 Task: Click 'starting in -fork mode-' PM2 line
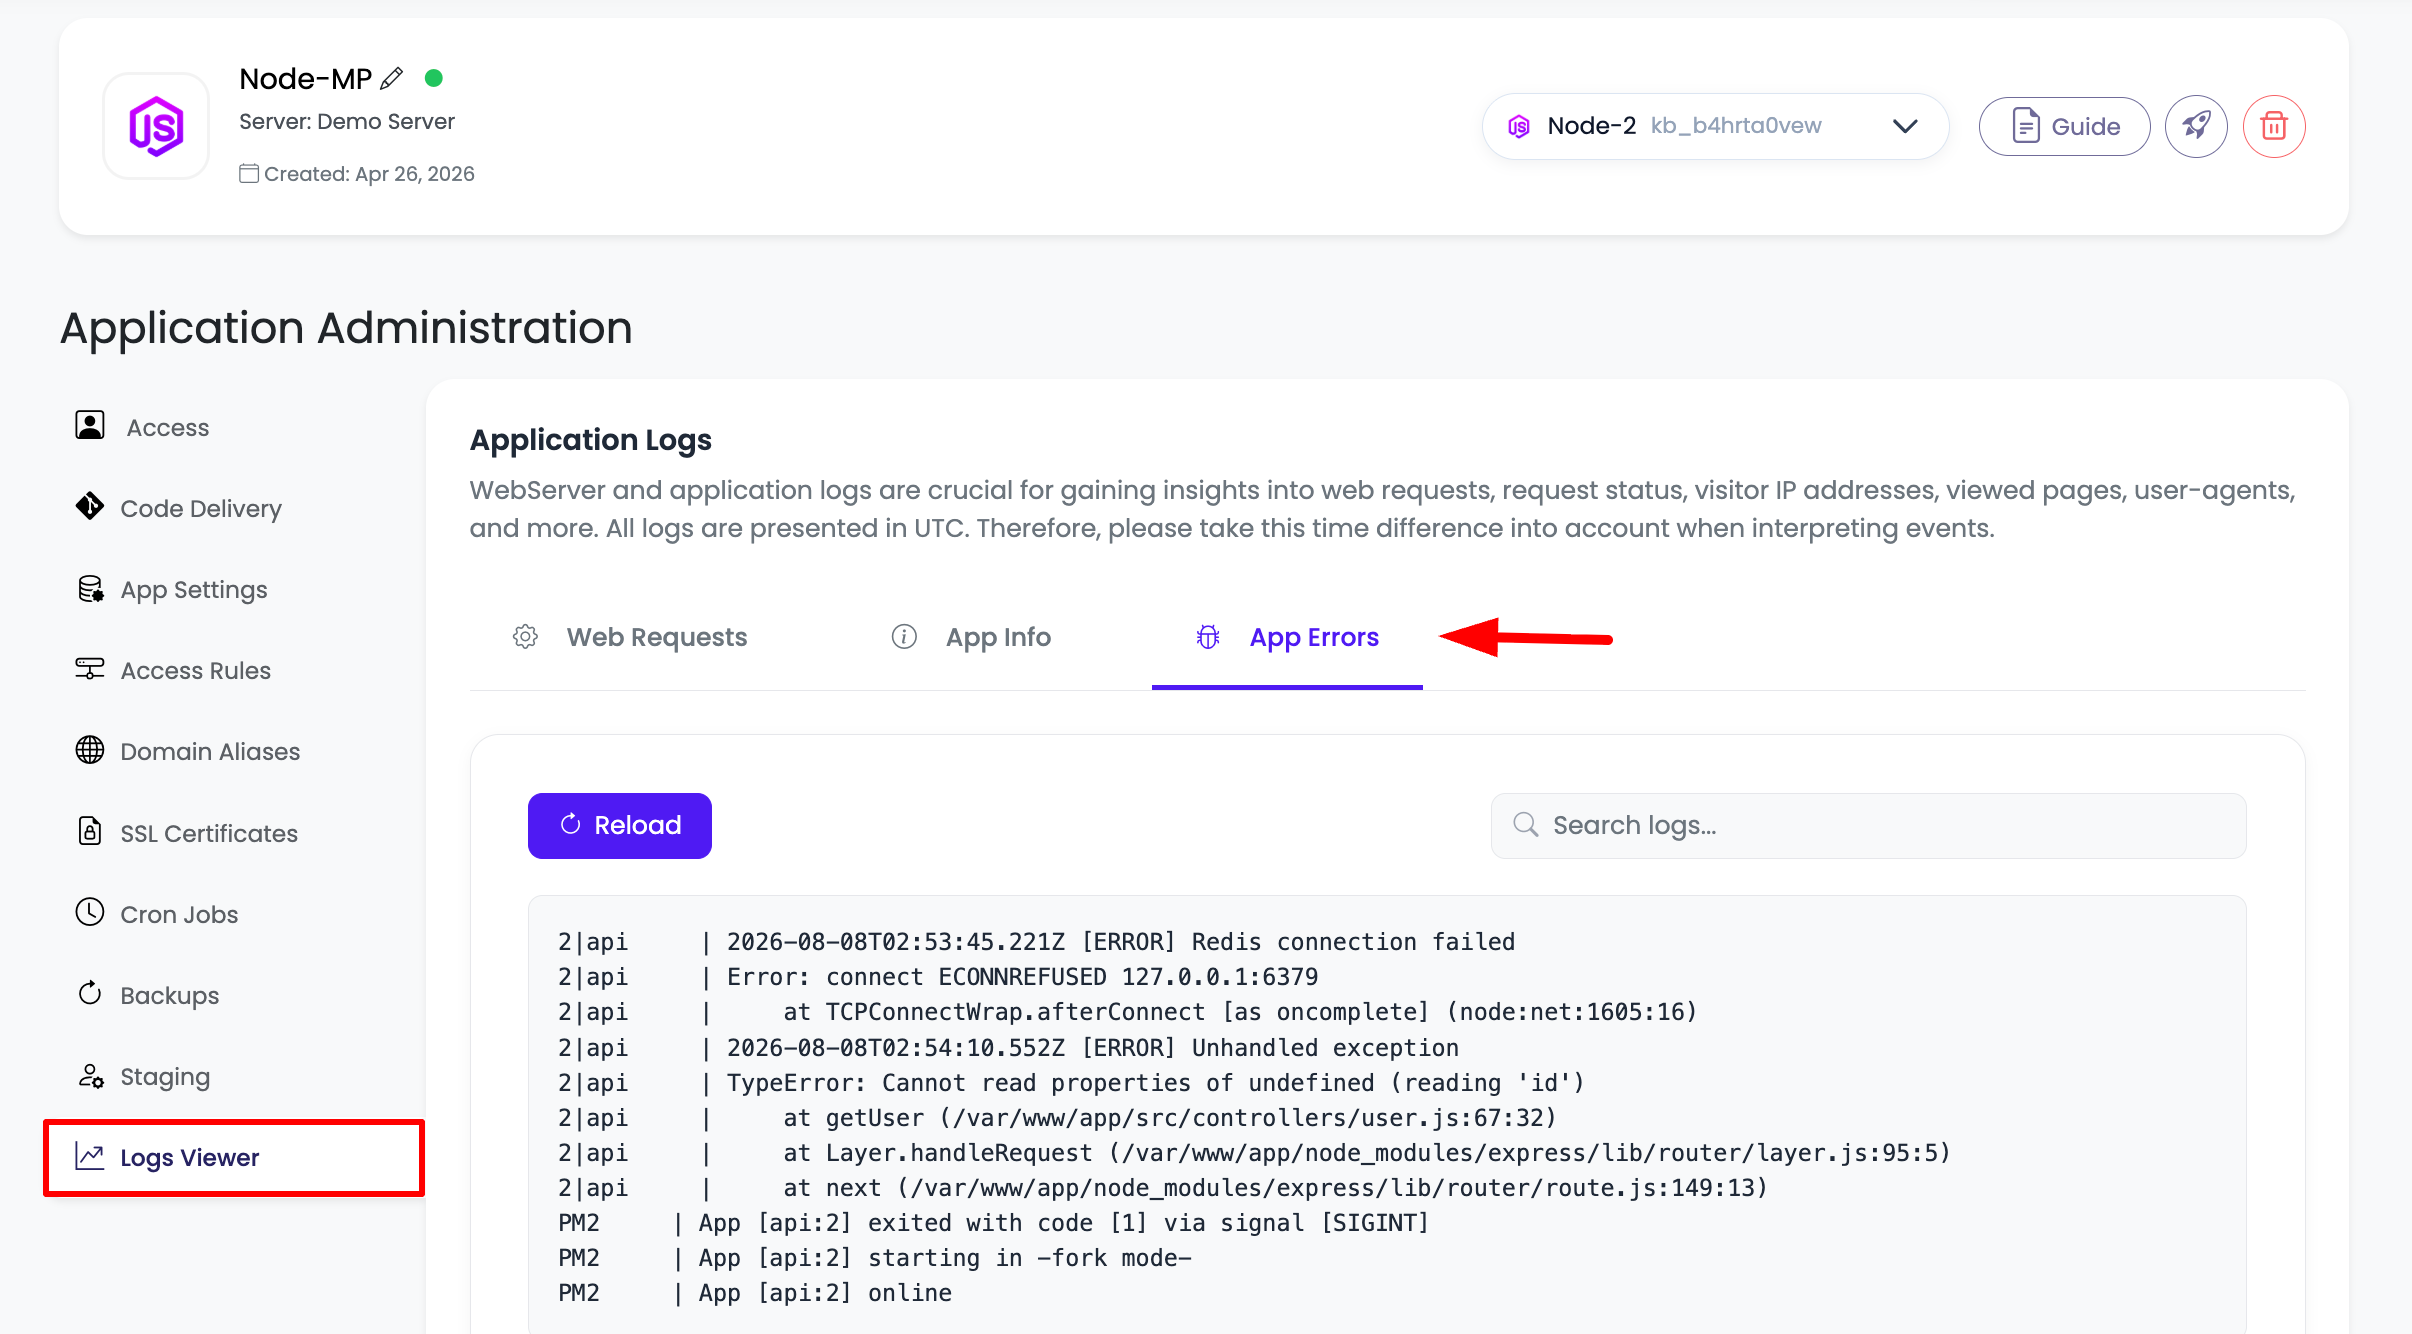(875, 1258)
